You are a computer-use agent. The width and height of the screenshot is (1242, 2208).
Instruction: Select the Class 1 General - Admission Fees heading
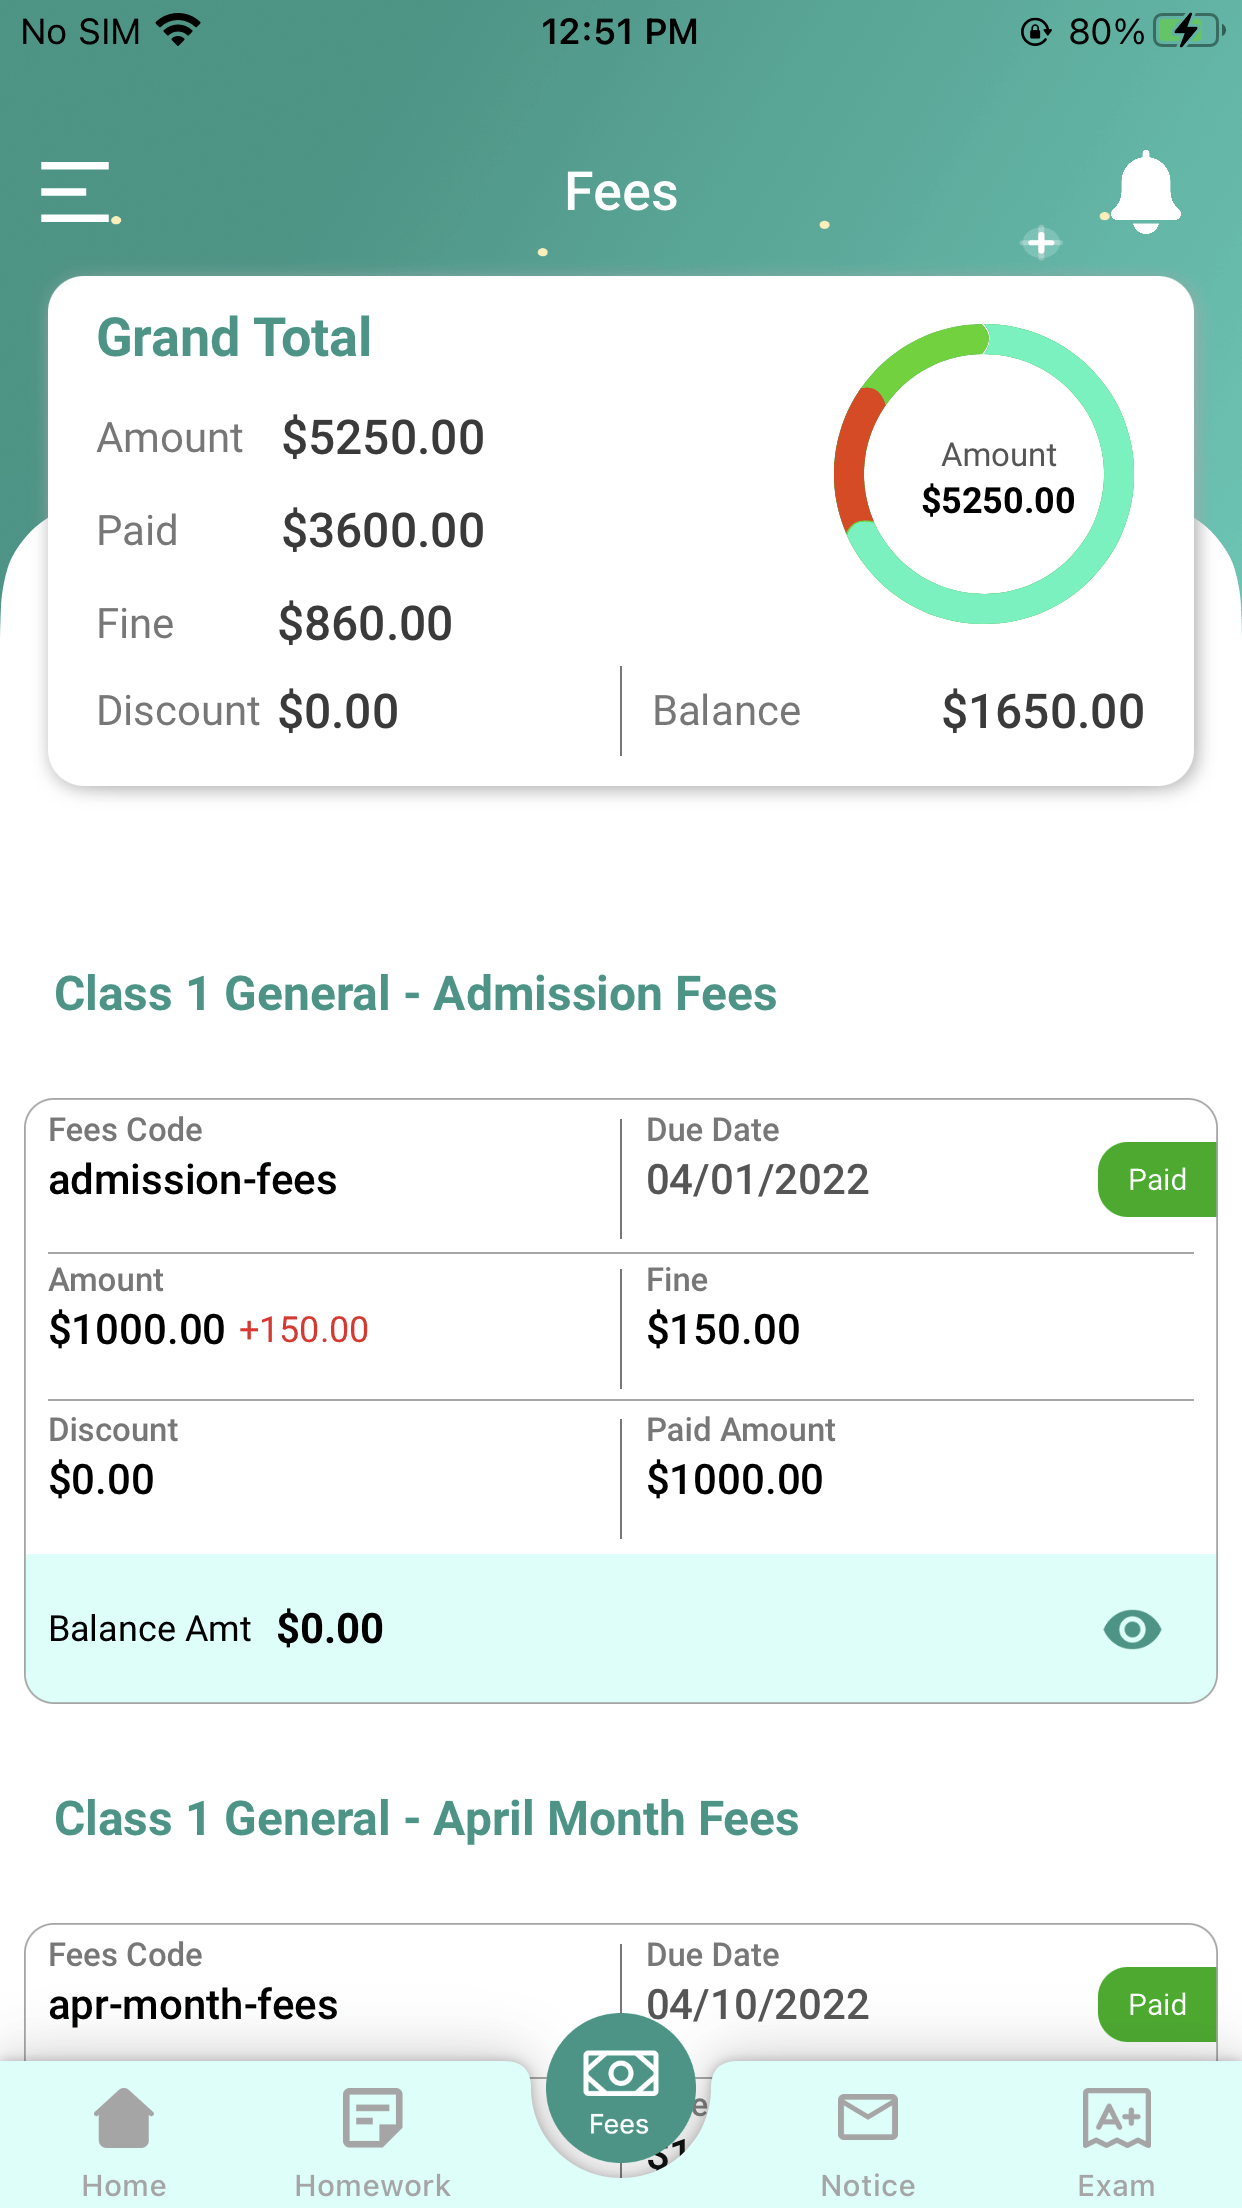415,994
